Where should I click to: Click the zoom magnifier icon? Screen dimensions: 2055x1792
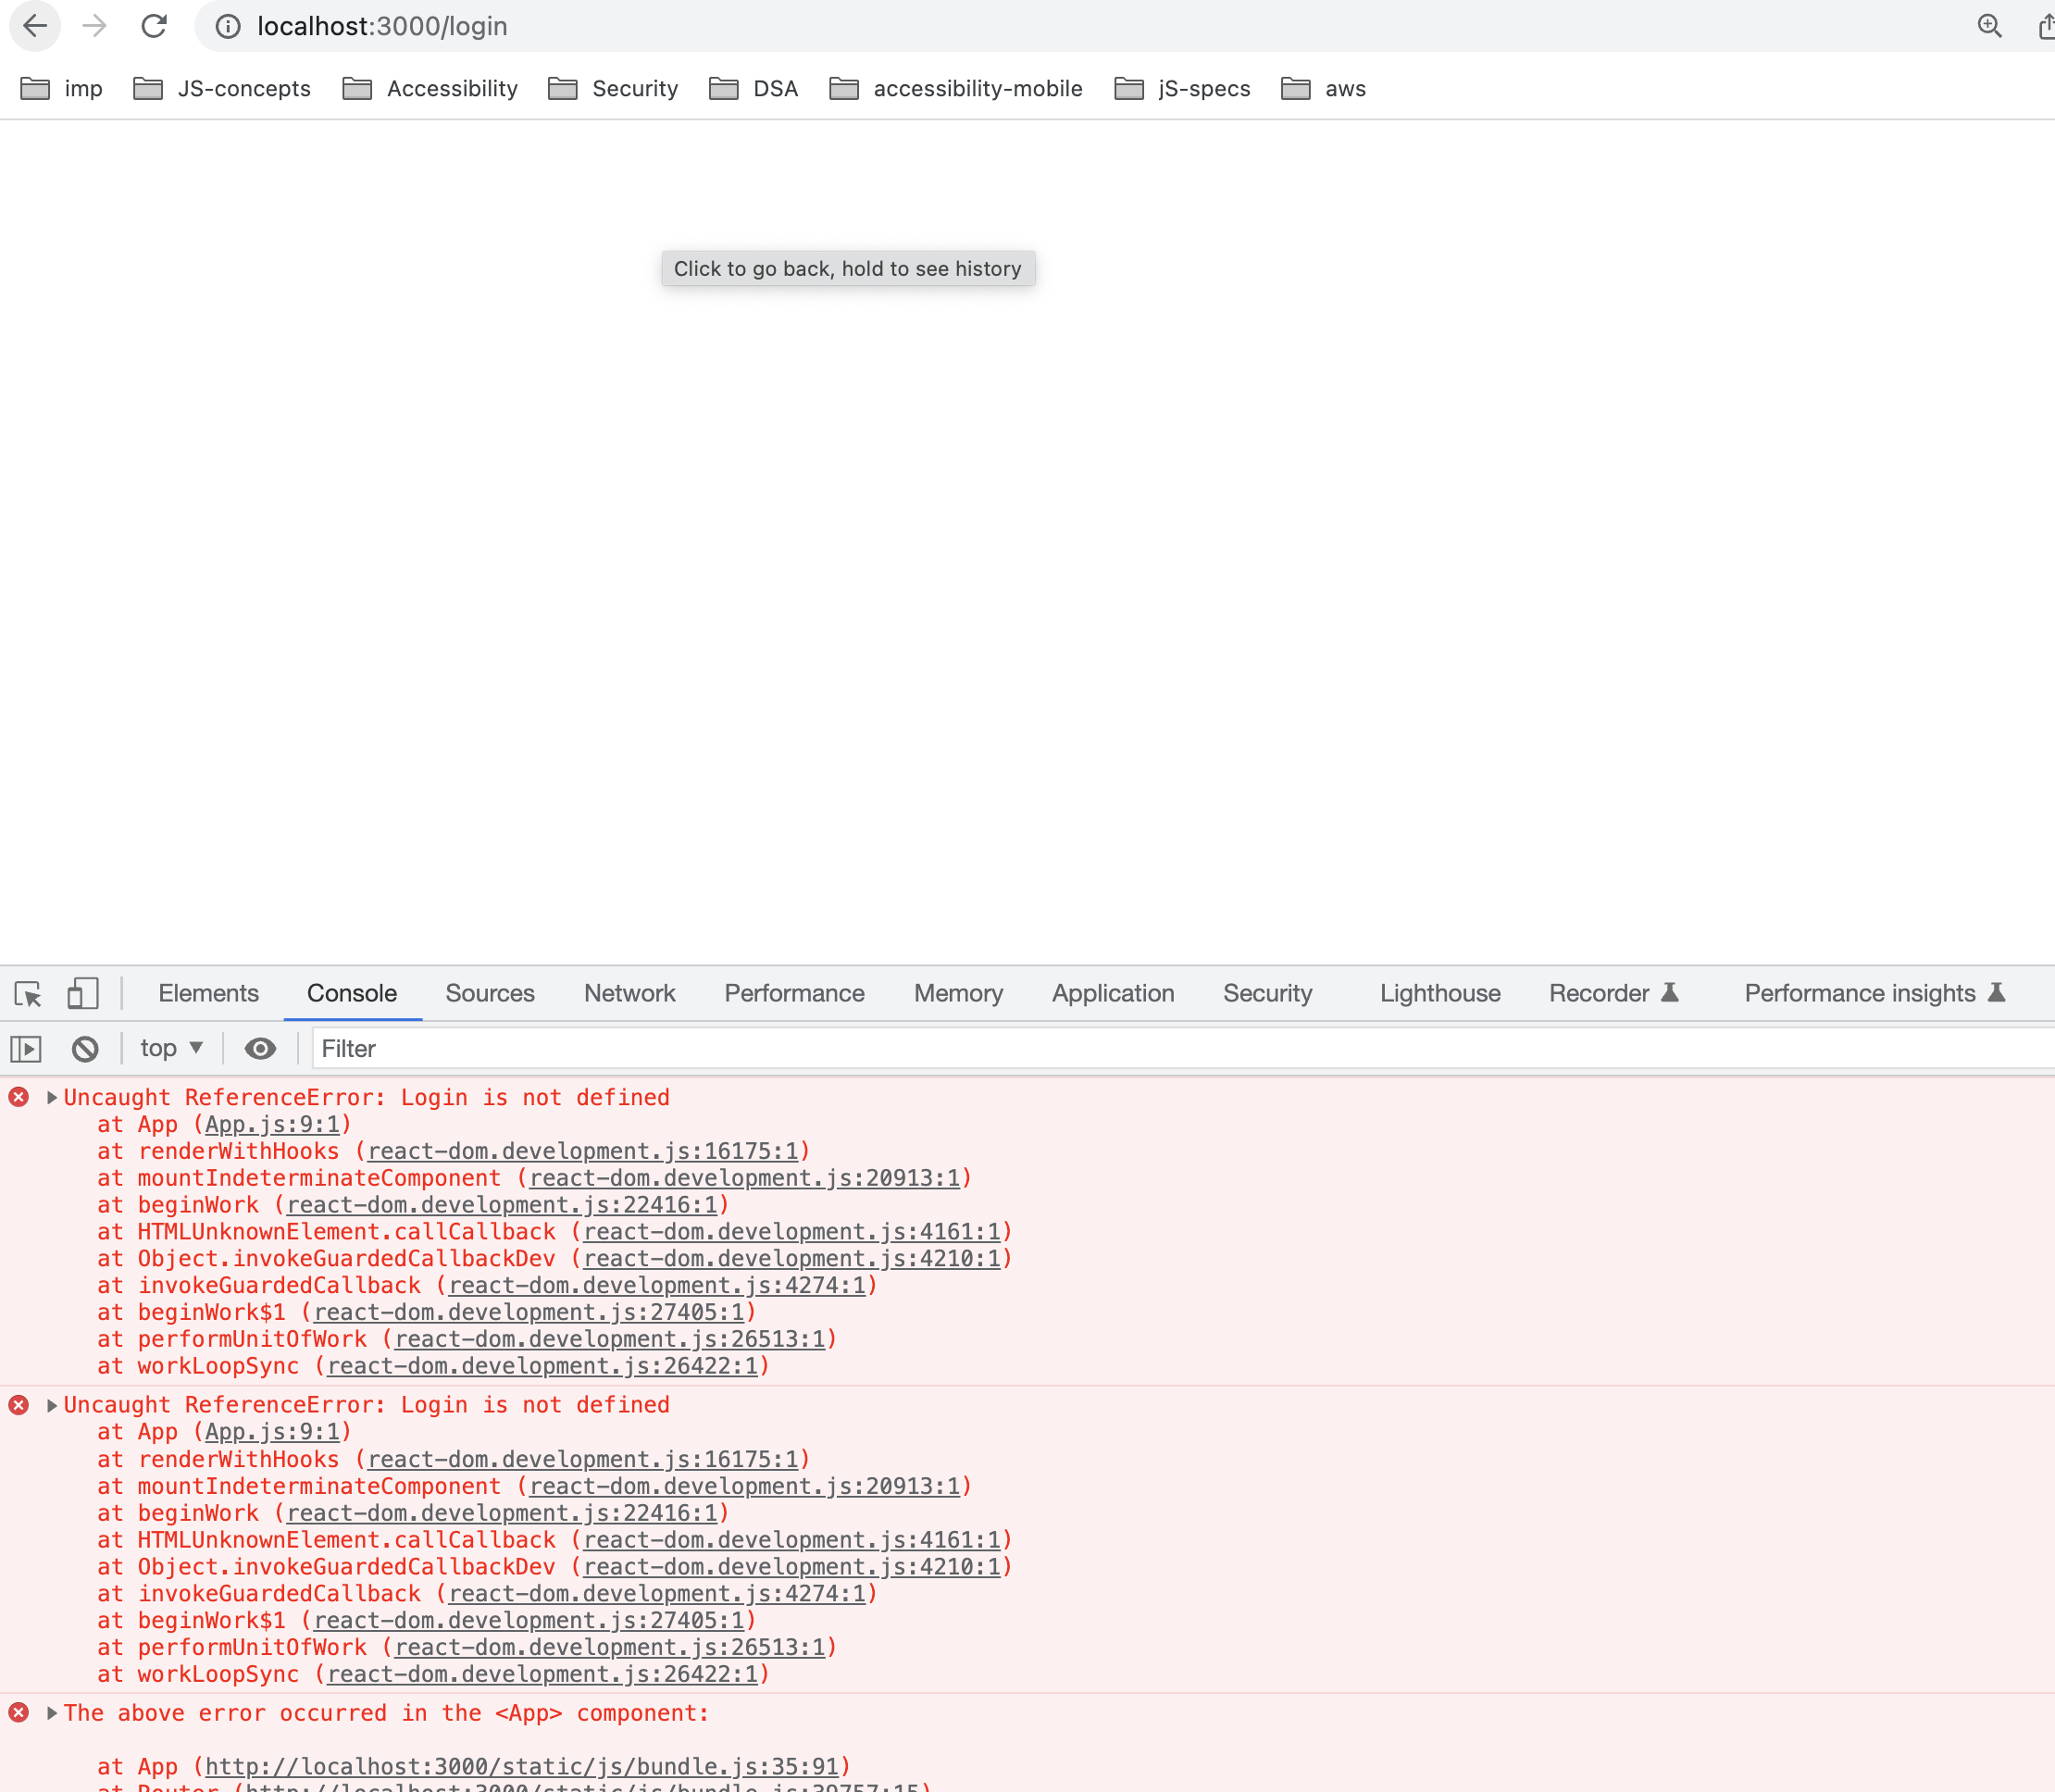click(x=1989, y=26)
